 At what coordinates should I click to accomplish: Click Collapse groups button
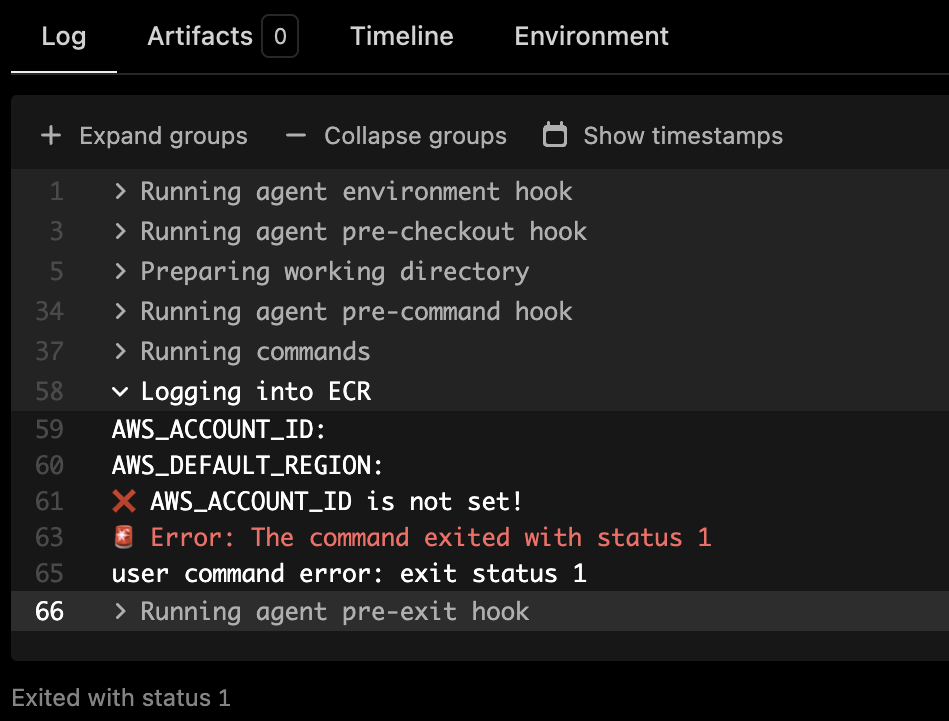pos(415,136)
